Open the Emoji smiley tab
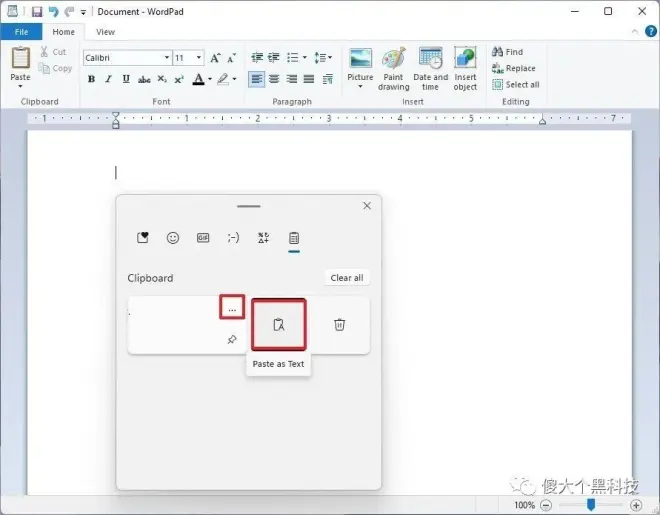Screen dimensions: 660x515 (x=173, y=238)
